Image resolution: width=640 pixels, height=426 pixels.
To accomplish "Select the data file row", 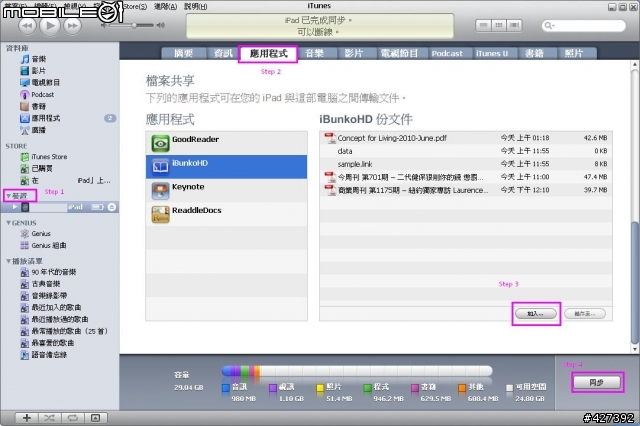I will point(466,151).
